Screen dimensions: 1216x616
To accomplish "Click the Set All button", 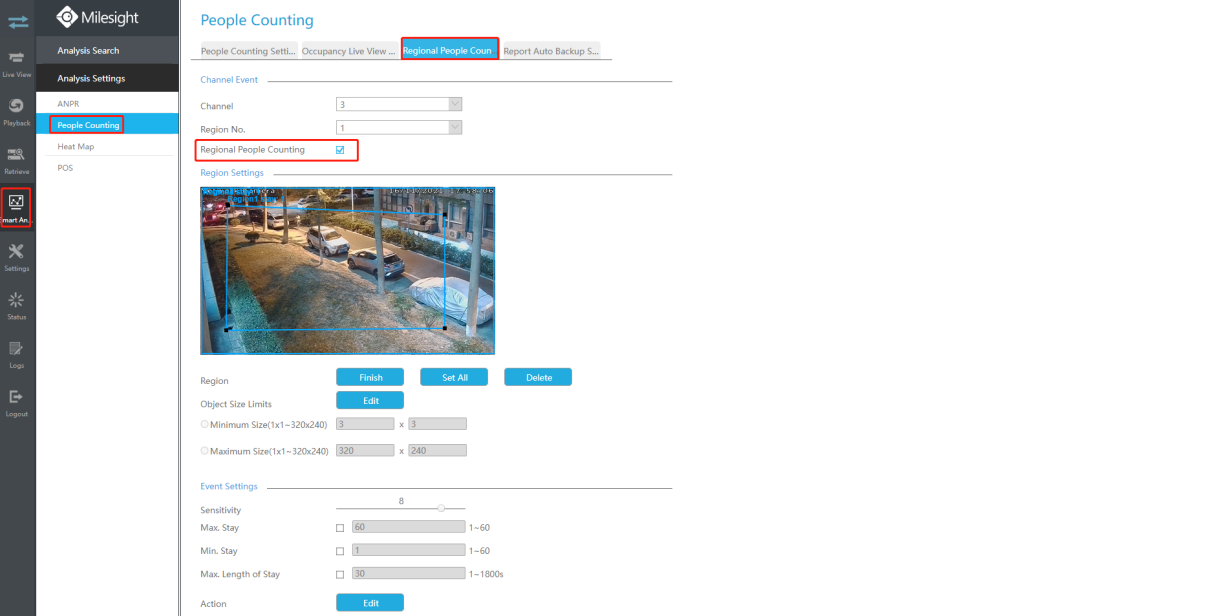I will coord(455,377).
